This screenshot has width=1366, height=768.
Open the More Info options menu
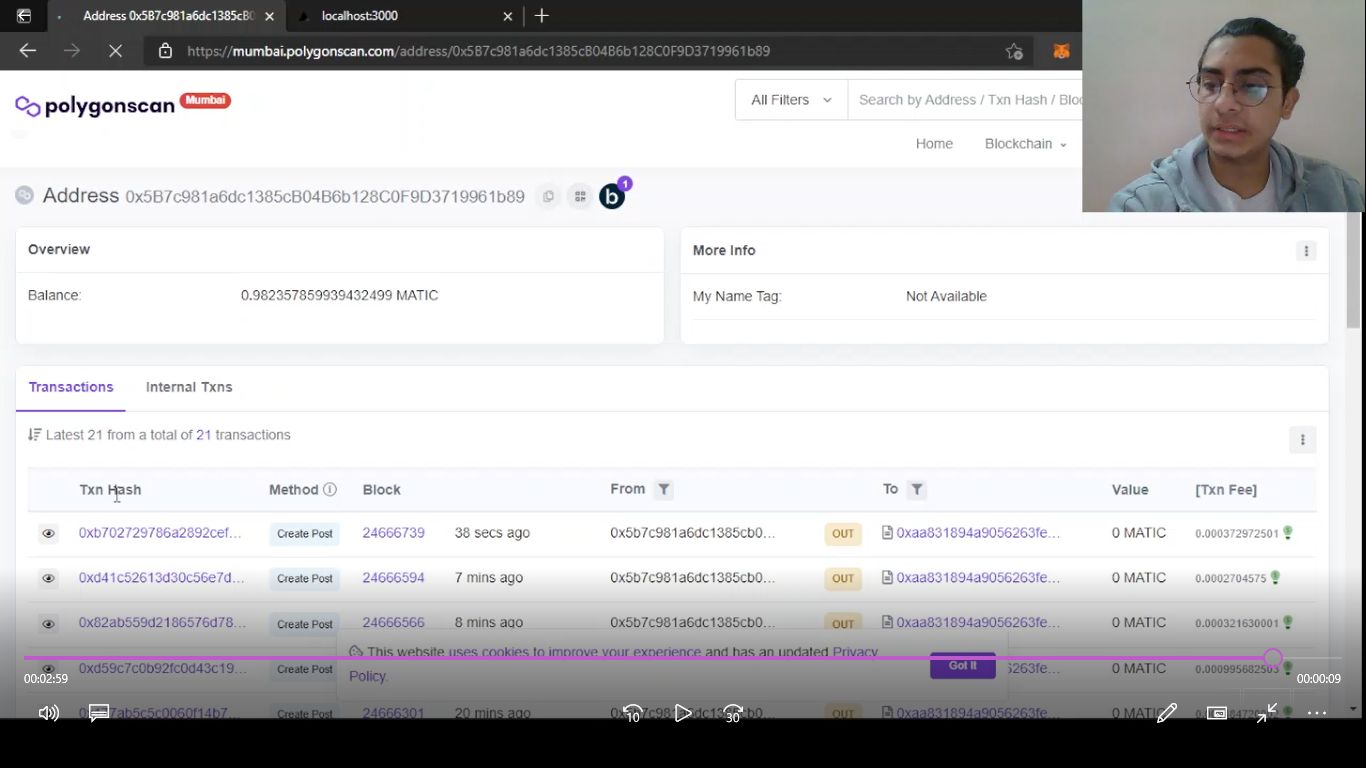[1305, 251]
